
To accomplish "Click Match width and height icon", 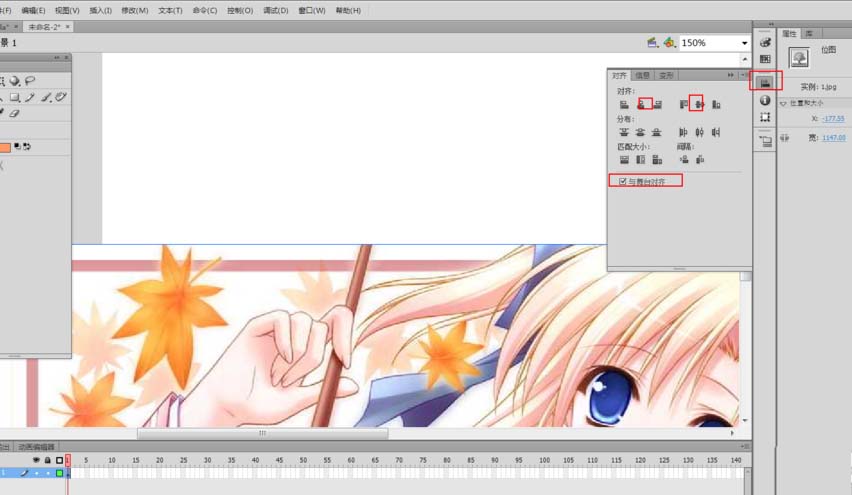I will point(657,160).
